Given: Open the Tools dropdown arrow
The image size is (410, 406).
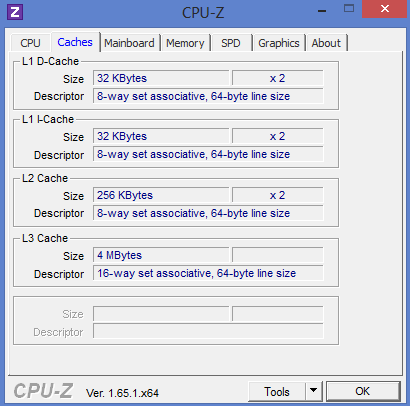Looking at the screenshot, I should [x=313, y=391].
